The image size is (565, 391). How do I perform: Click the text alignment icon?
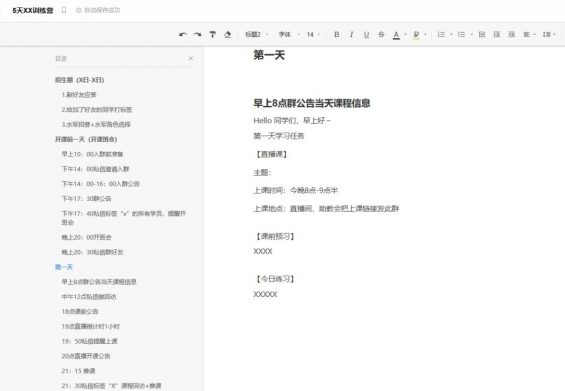point(527,35)
